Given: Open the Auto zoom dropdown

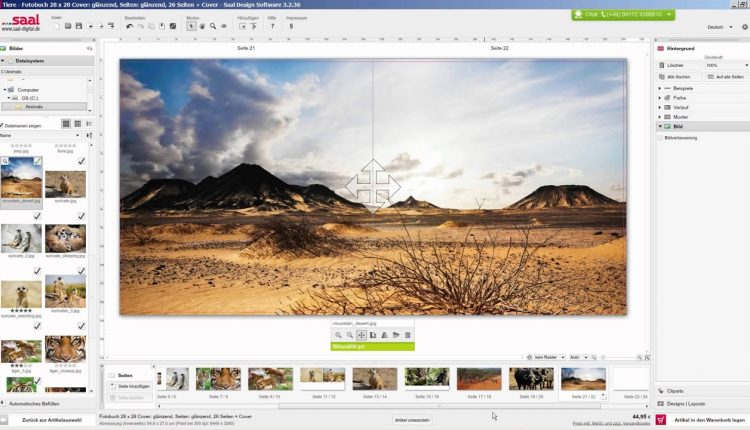Looking at the screenshot, I should (x=578, y=357).
